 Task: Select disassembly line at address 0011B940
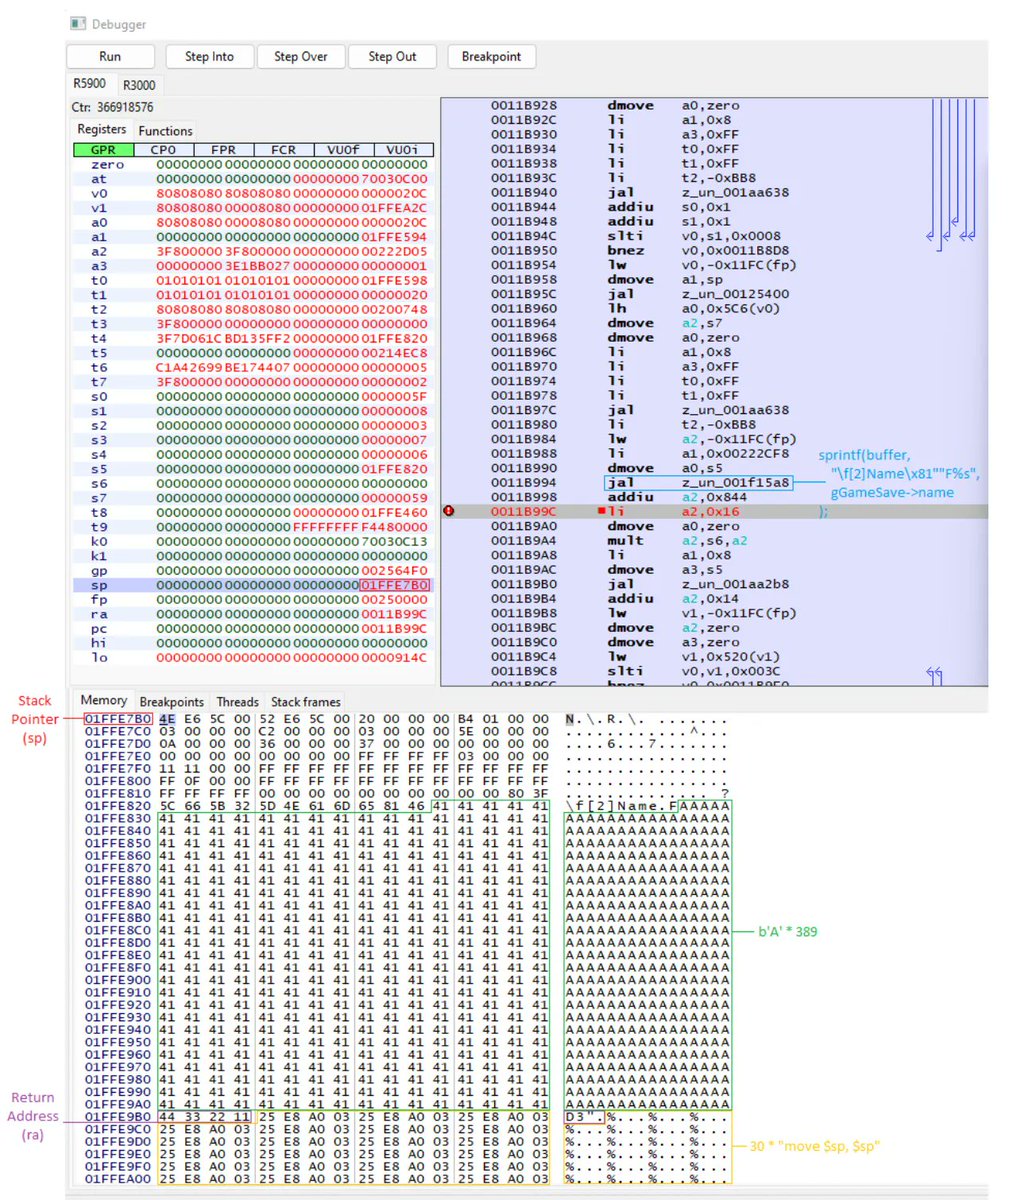pos(714,192)
